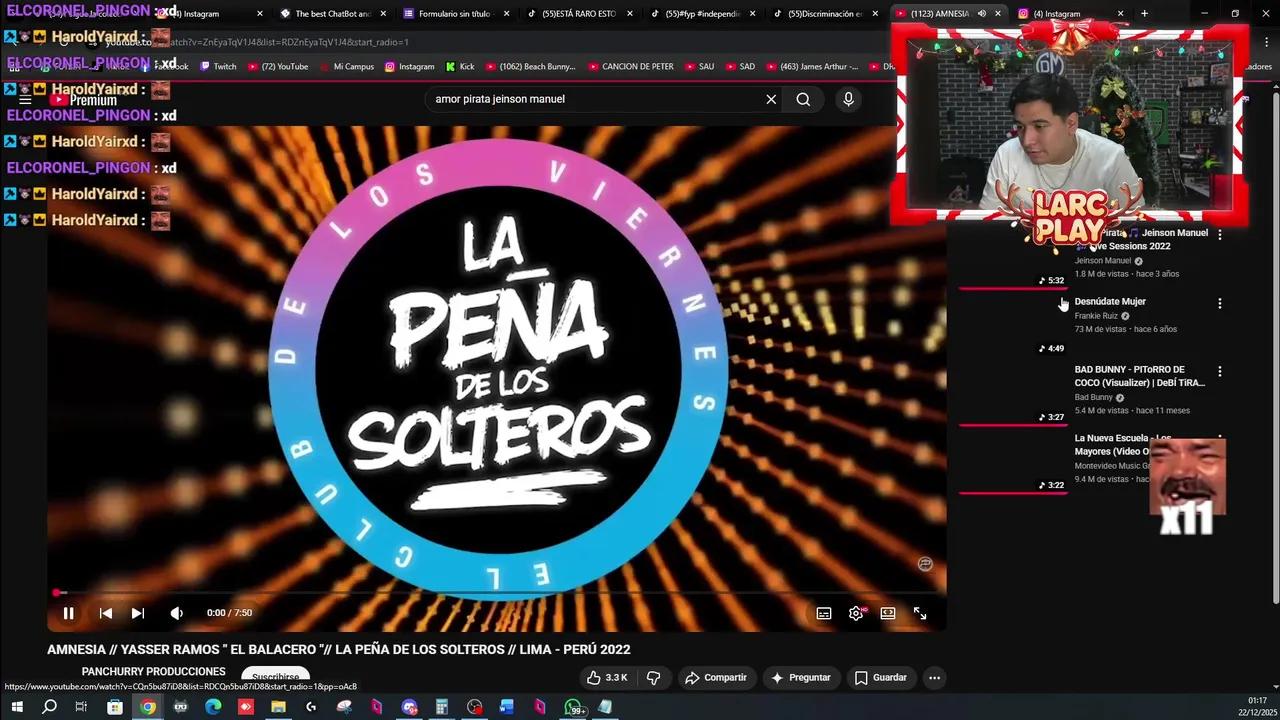
Task: Open the player settings gear menu
Action: click(856, 612)
